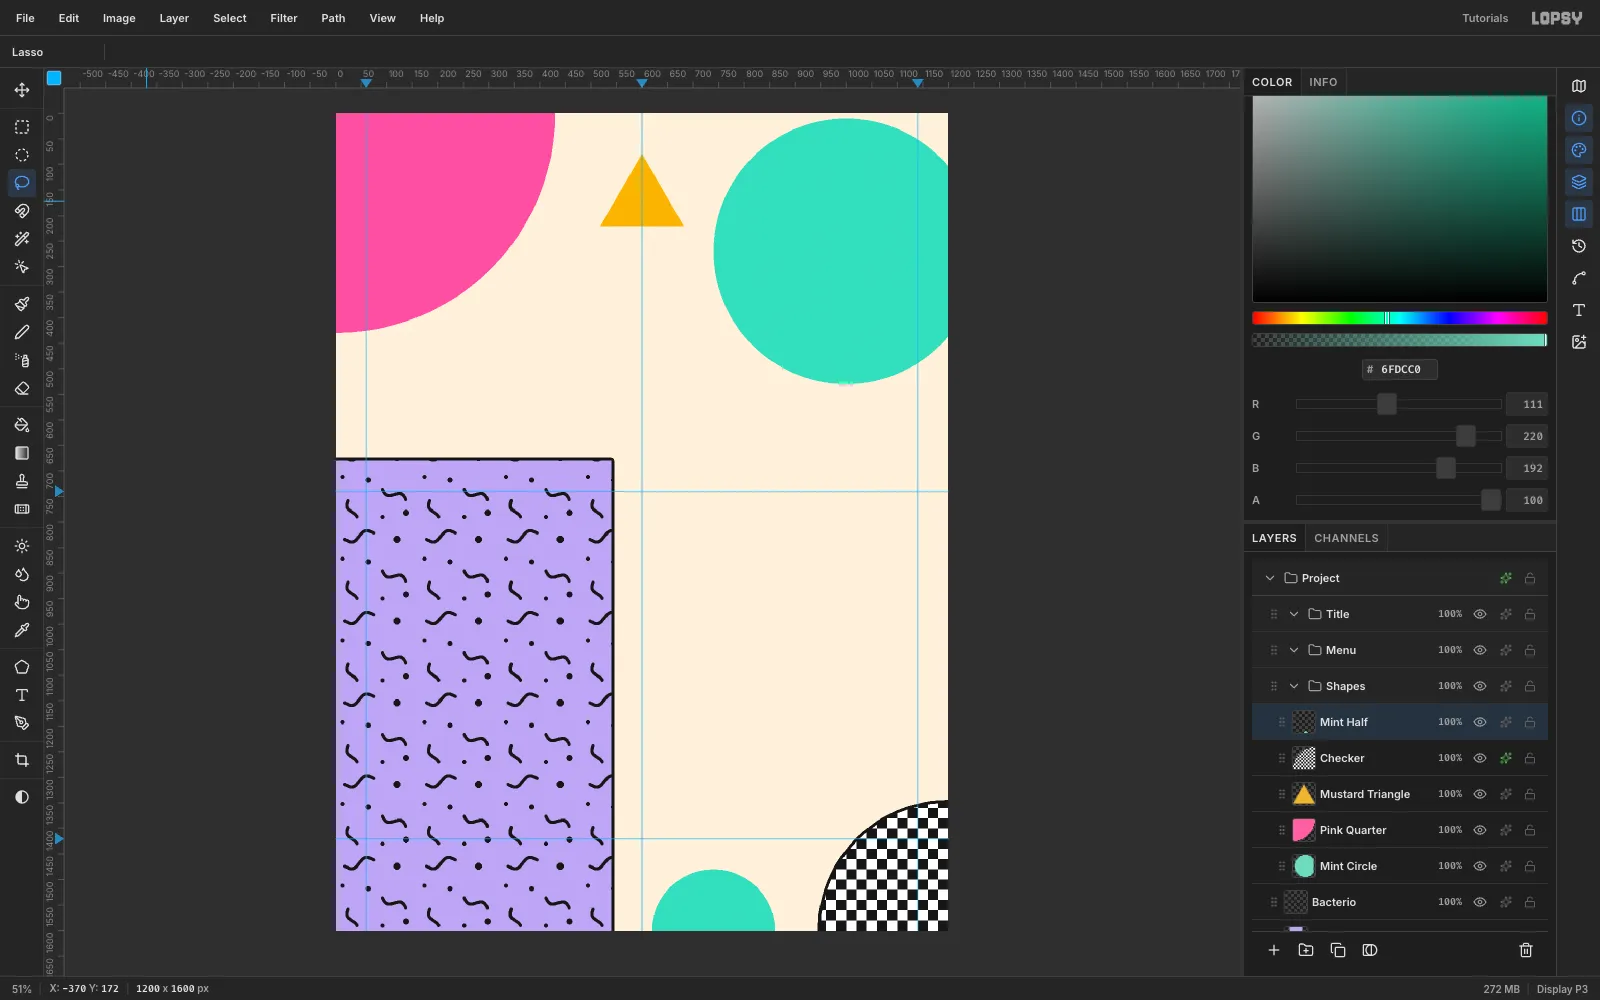
Task: Hide the Mint Half layer
Action: click(1480, 722)
